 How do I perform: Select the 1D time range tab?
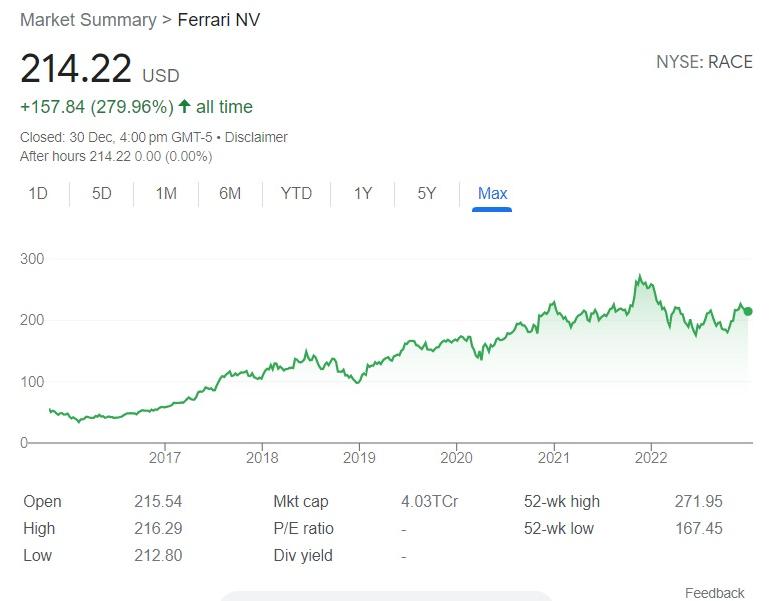click(x=38, y=193)
